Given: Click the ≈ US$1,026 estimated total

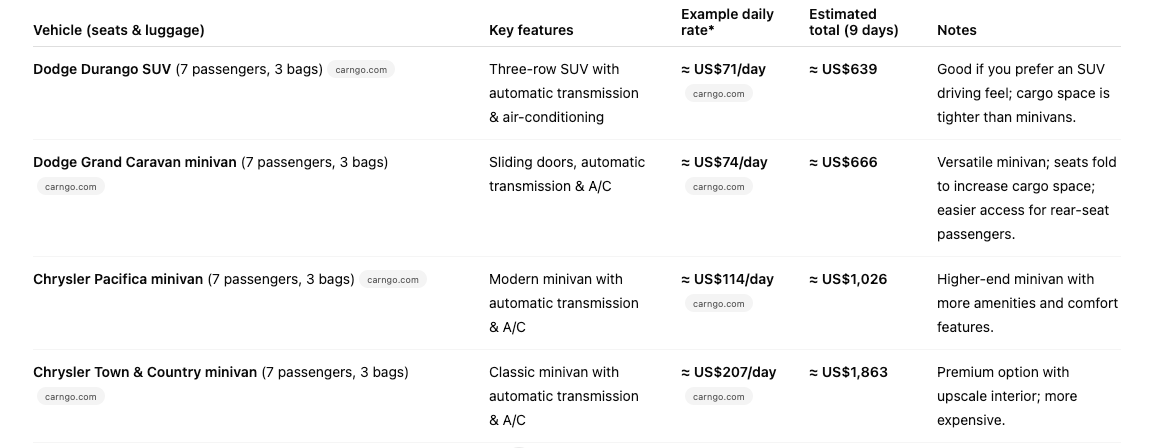Looking at the screenshot, I should click(848, 279).
